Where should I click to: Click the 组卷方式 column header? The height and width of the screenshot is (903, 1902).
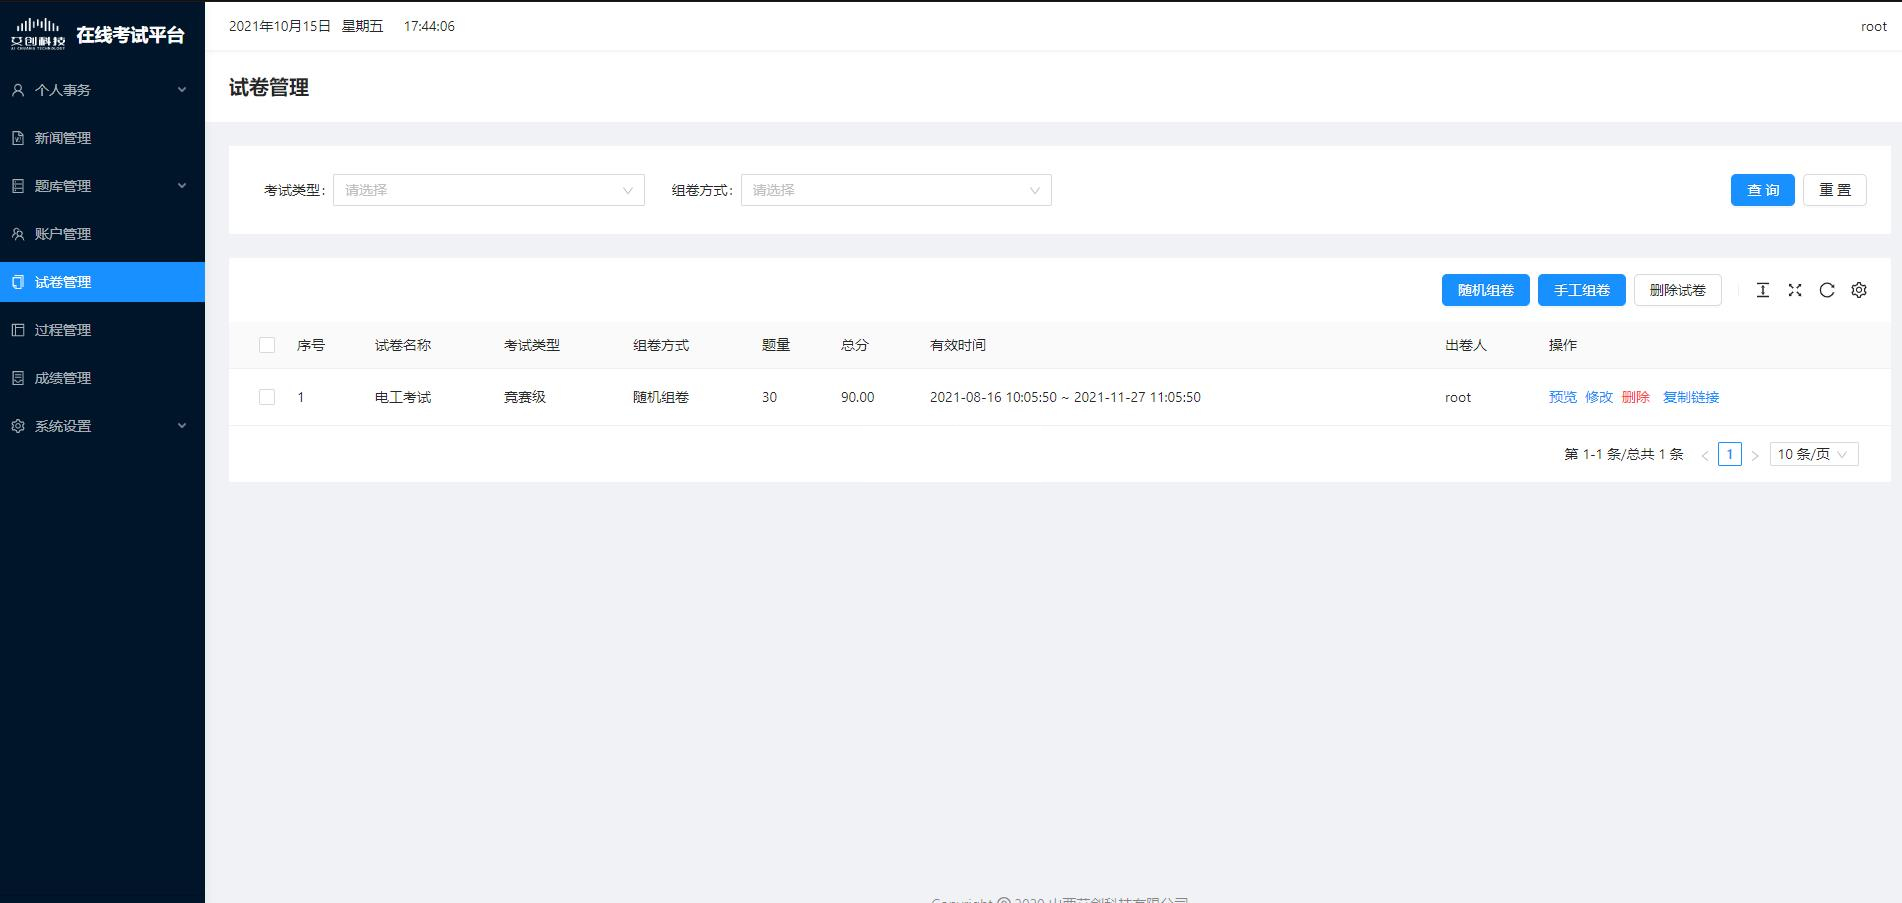(661, 345)
